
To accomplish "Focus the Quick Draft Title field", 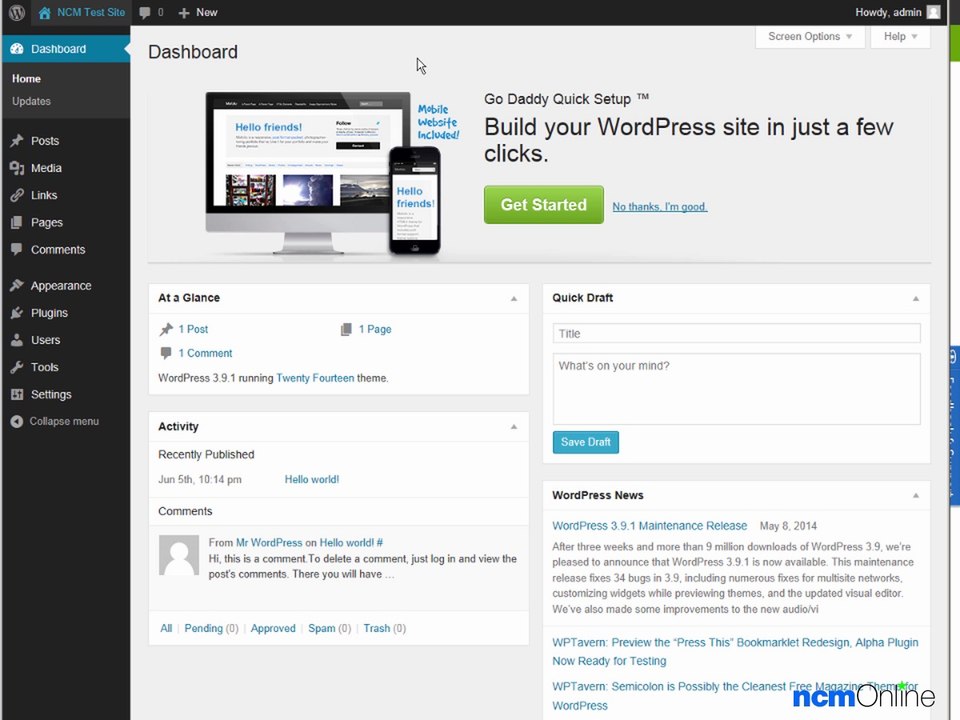I will [736, 334].
